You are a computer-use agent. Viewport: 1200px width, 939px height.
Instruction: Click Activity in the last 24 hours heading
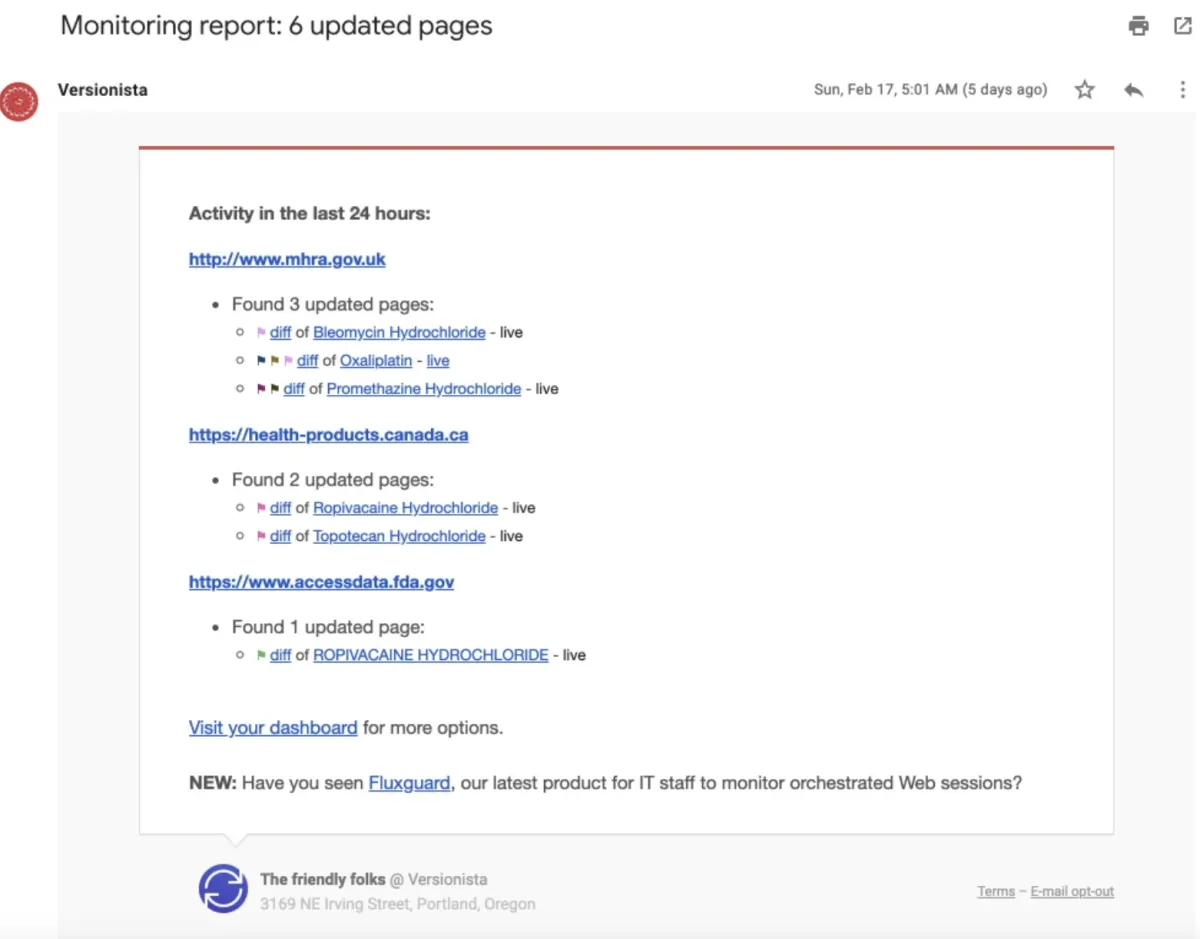coord(310,213)
